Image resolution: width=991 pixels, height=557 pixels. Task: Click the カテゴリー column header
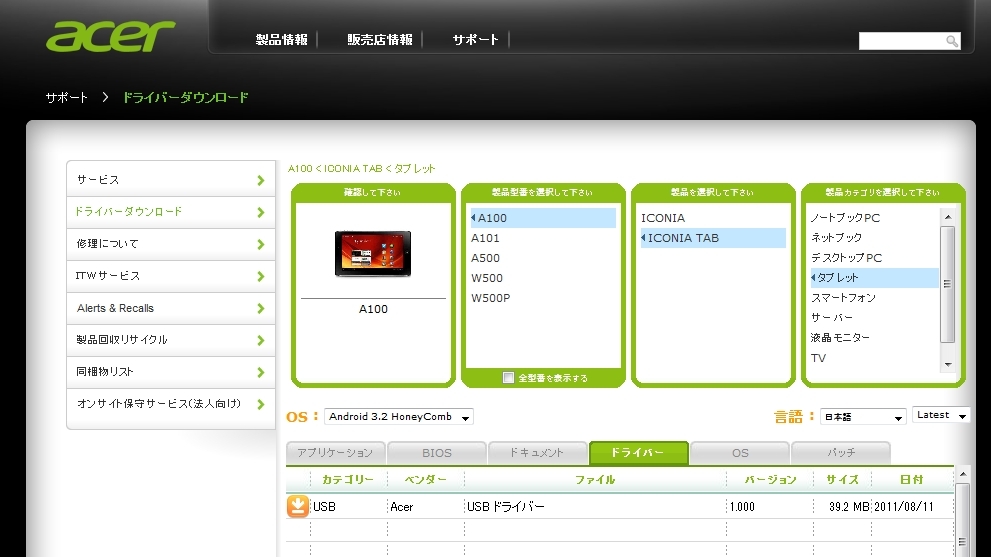[348, 480]
